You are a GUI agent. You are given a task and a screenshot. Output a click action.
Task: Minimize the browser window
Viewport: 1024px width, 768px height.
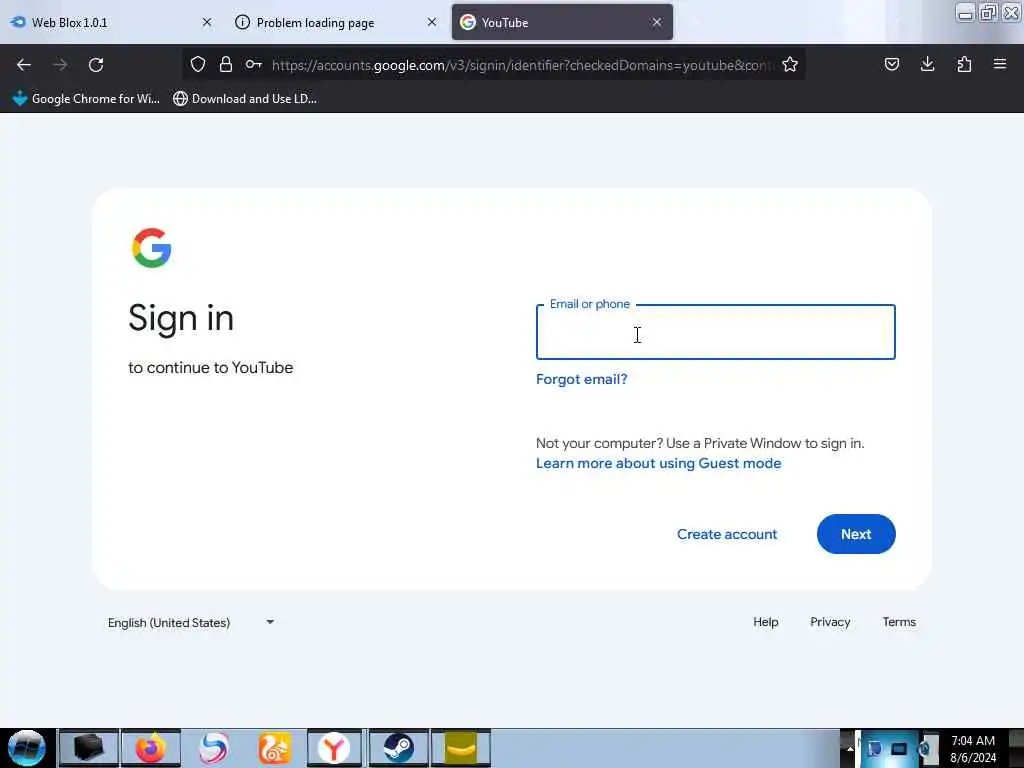(965, 12)
